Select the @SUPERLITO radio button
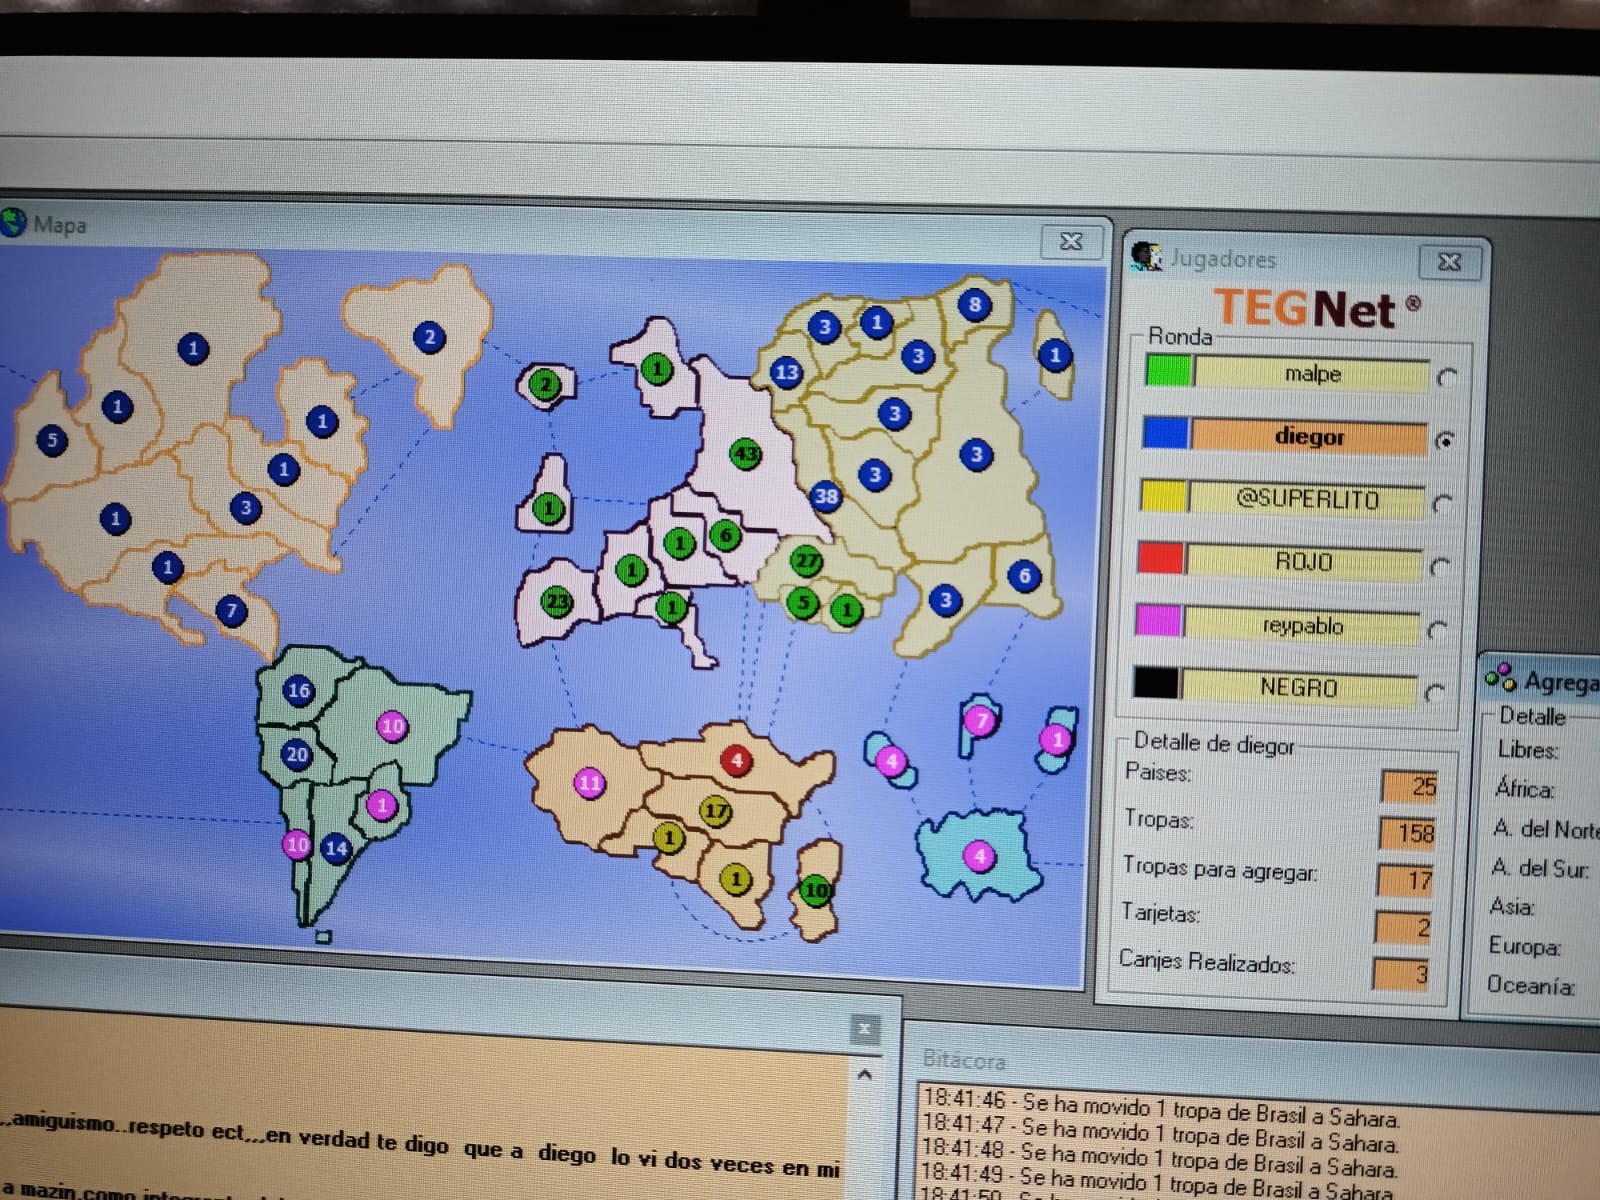This screenshot has height=1200, width=1600. coord(1442,504)
